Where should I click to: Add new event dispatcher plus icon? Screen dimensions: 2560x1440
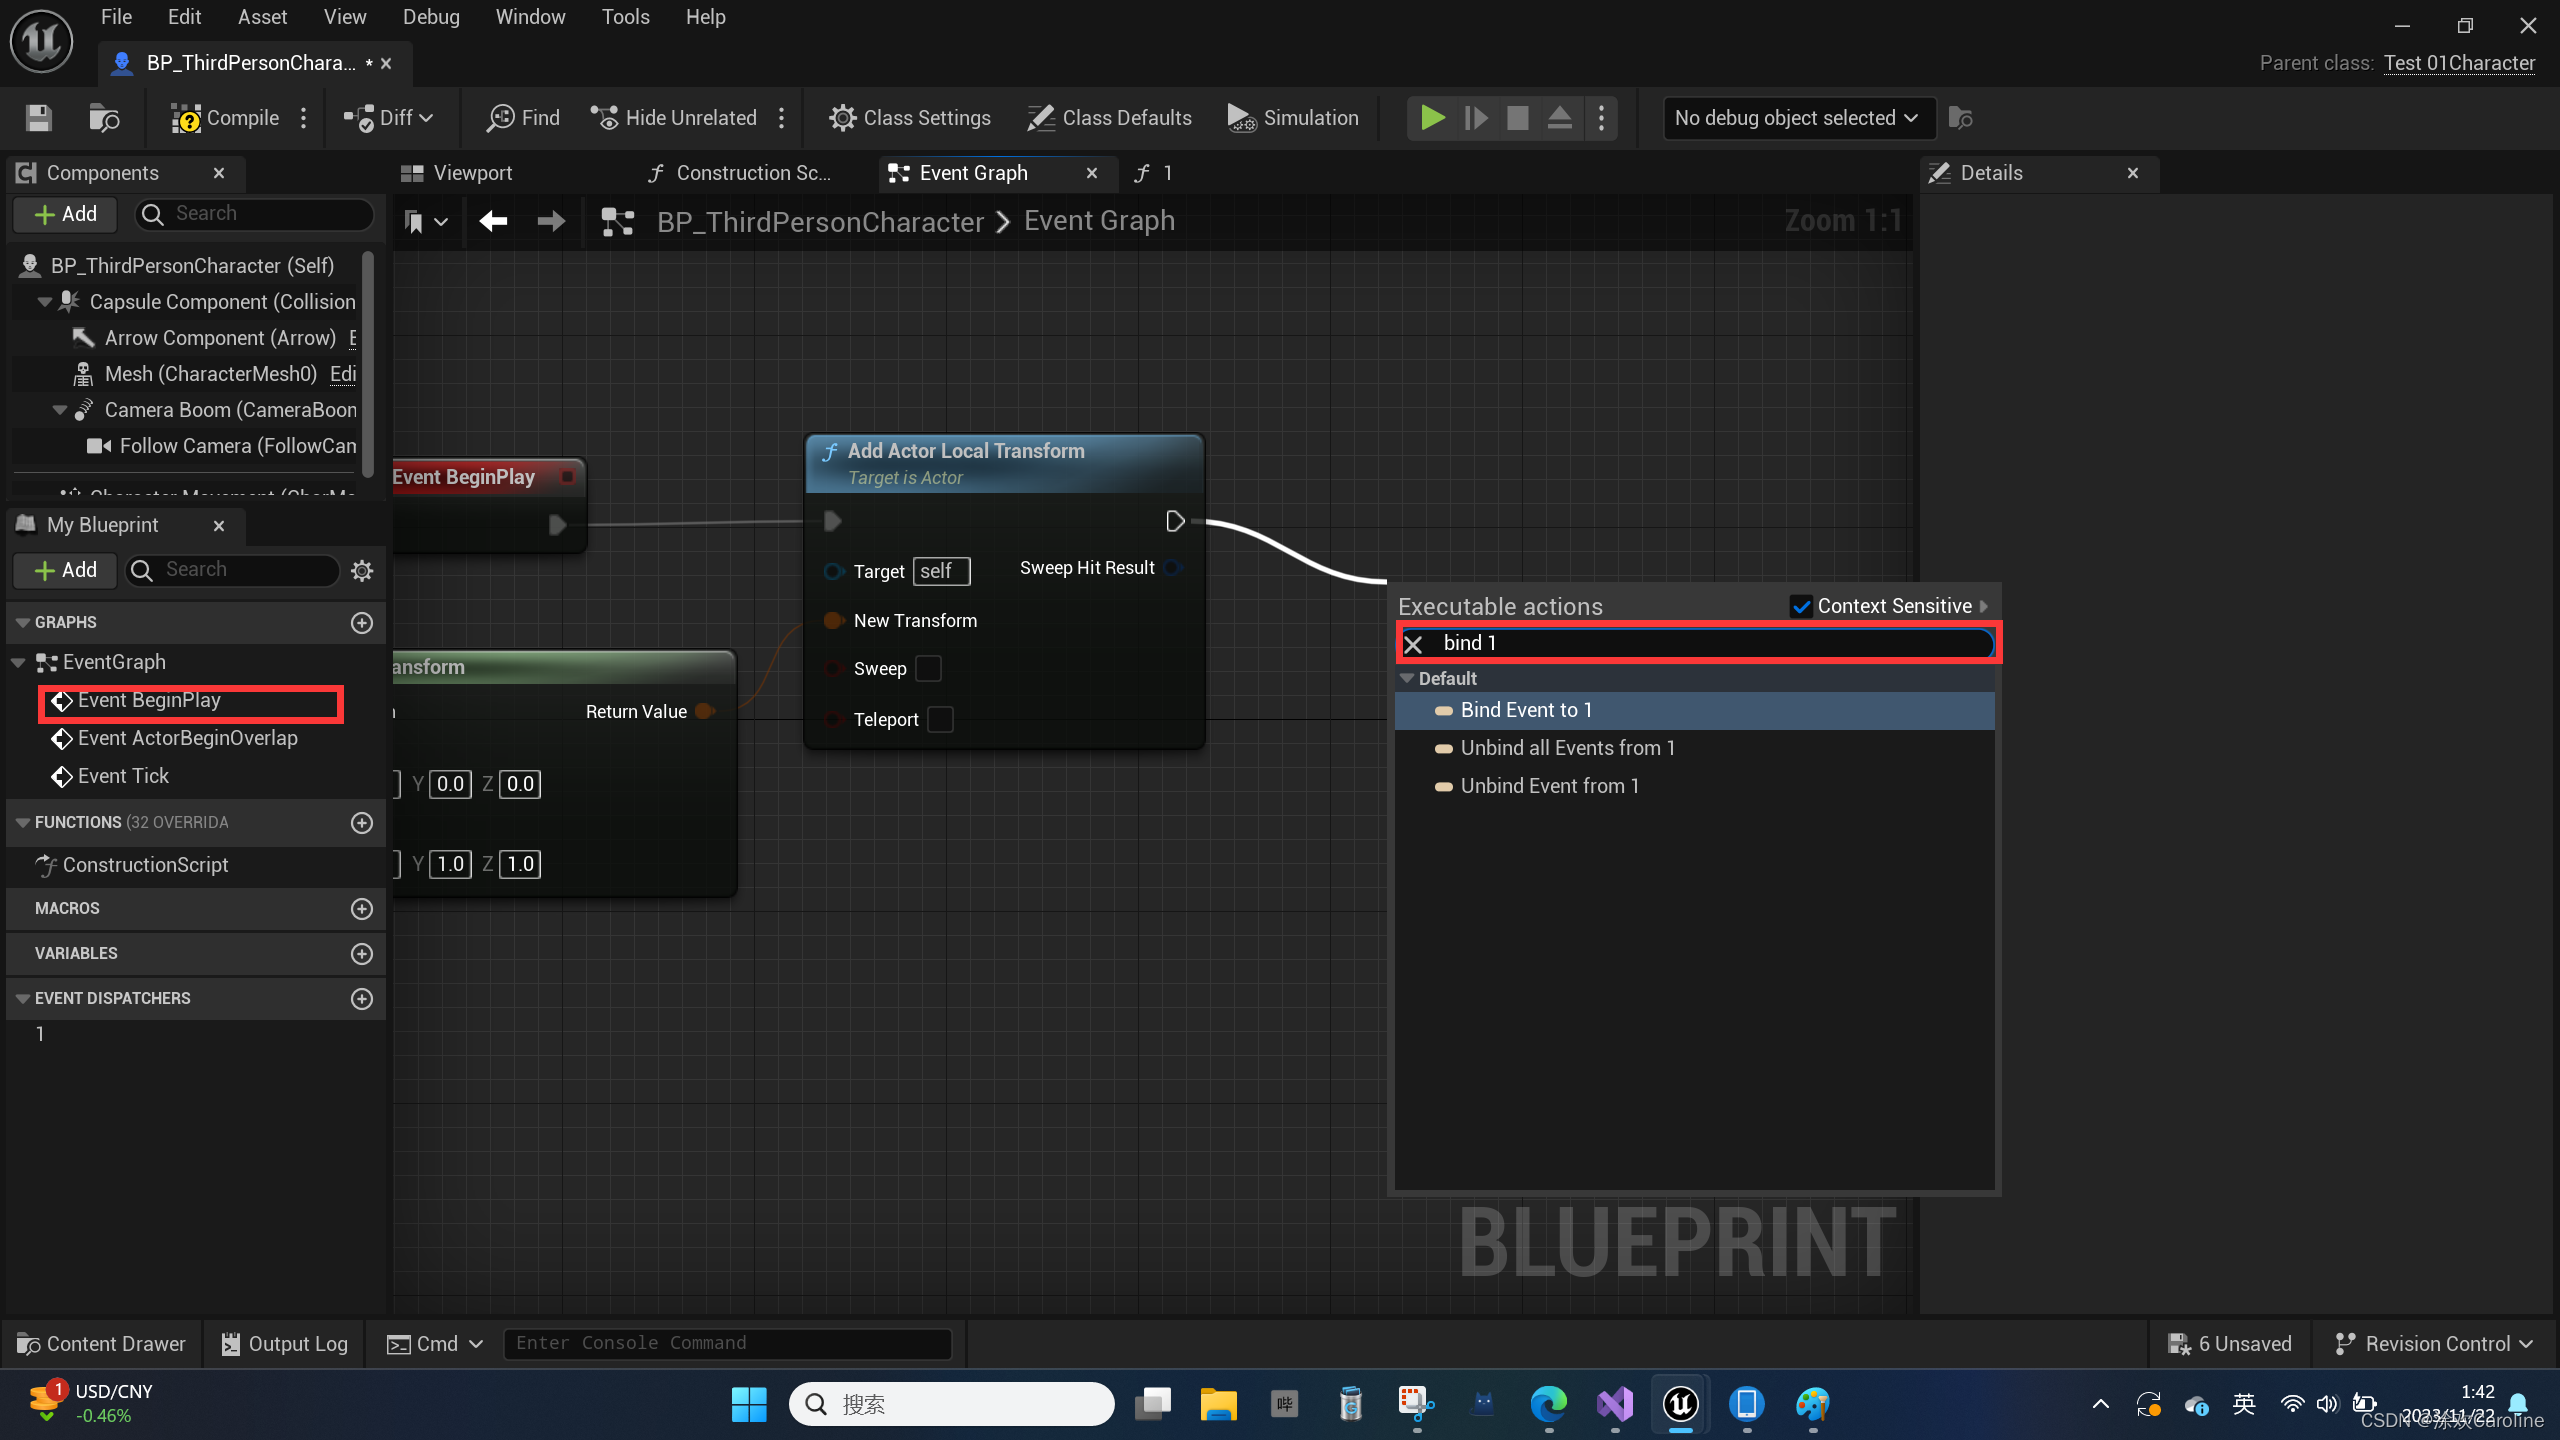362,999
